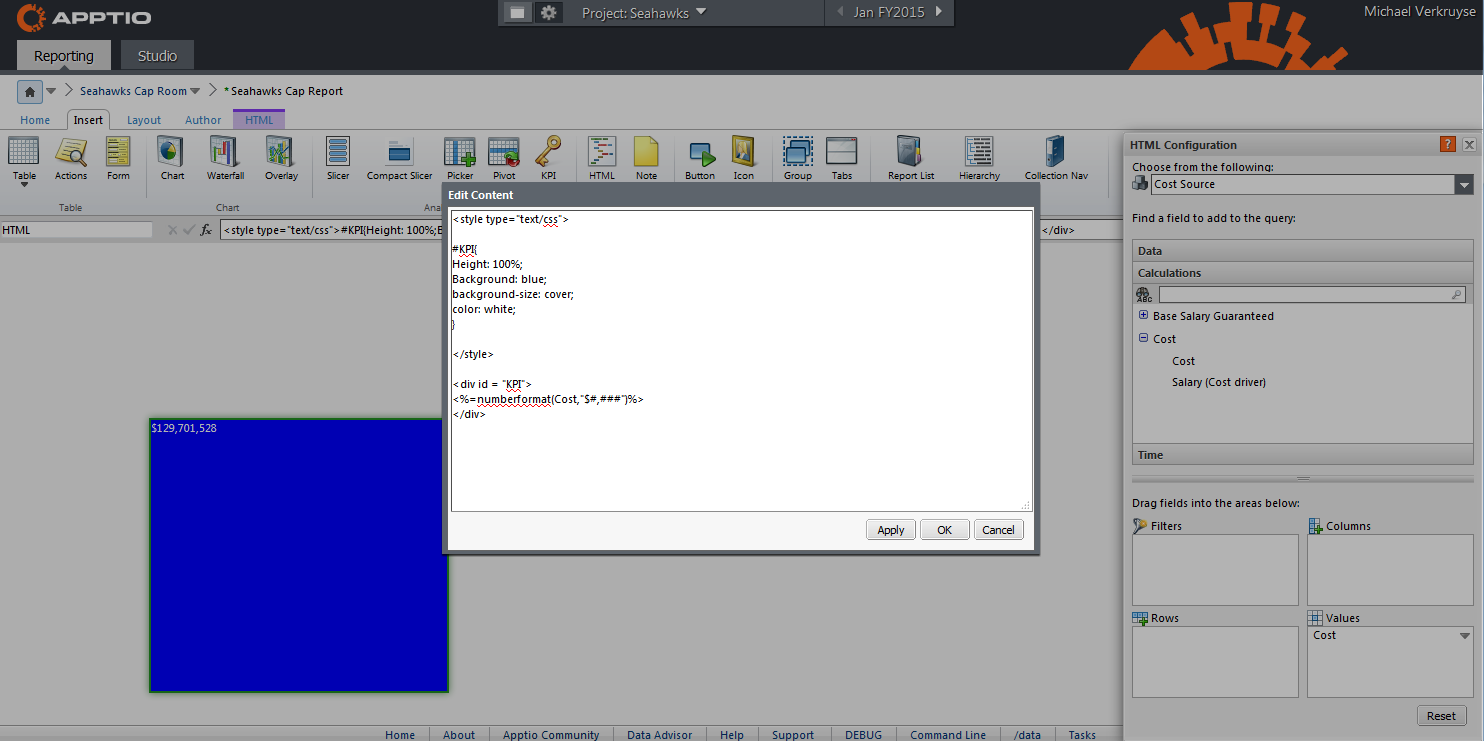The height and width of the screenshot is (741, 1484).
Task: Select the Insert ribbon tab
Action: [x=88, y=120]
